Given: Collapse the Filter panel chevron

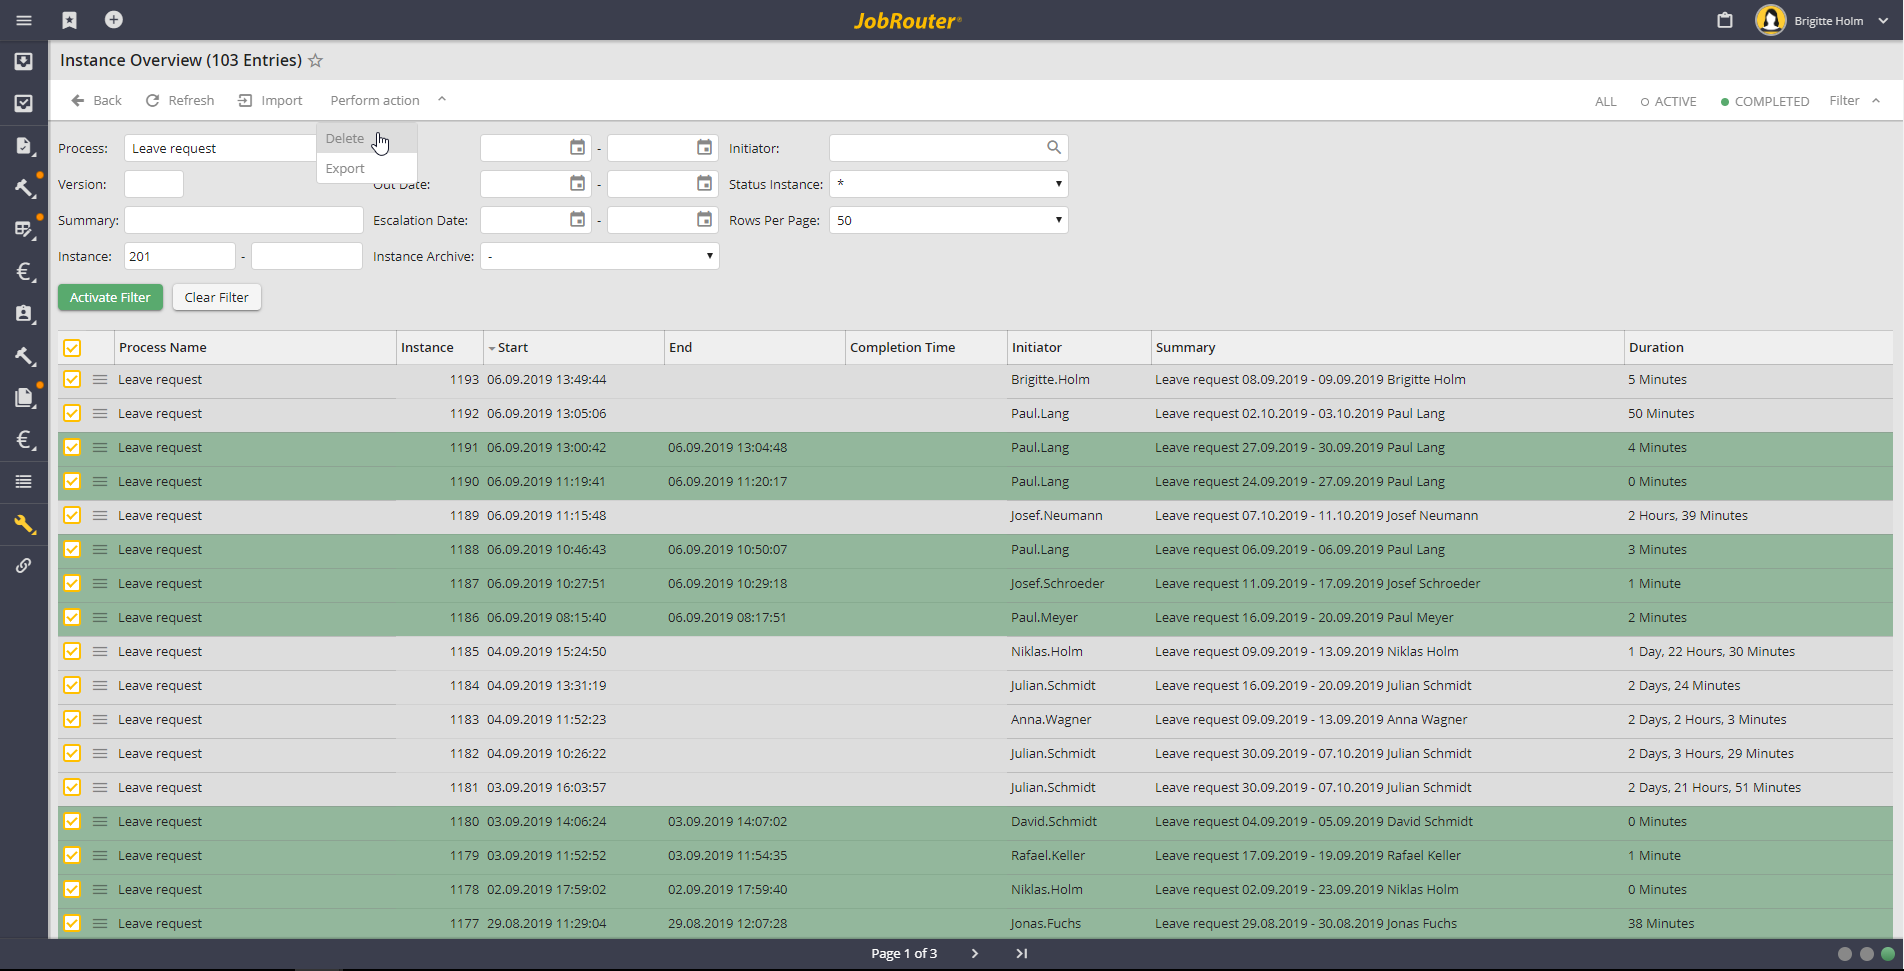Looking at the screenshot, I should point(1876,101).
